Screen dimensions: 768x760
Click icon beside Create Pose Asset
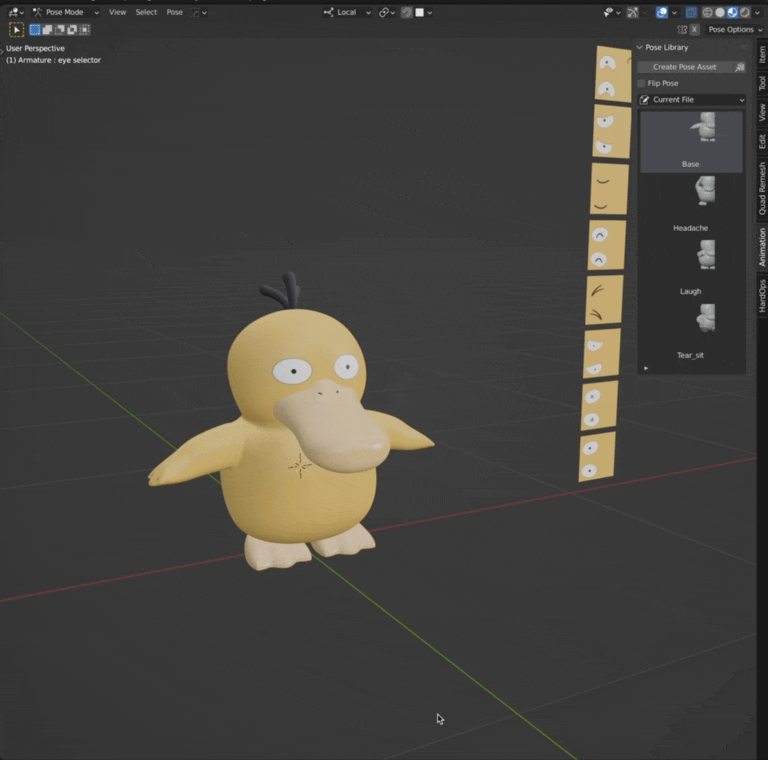pos(740,67)
